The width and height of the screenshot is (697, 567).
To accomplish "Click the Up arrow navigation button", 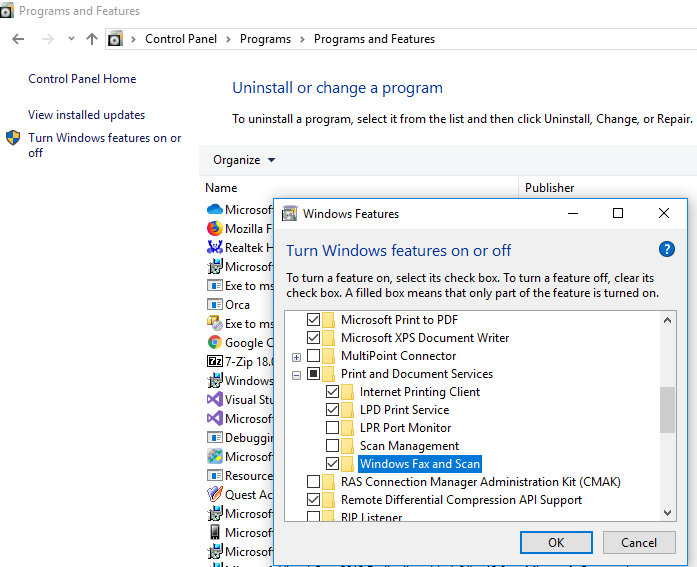I will [x=92, y=39].
